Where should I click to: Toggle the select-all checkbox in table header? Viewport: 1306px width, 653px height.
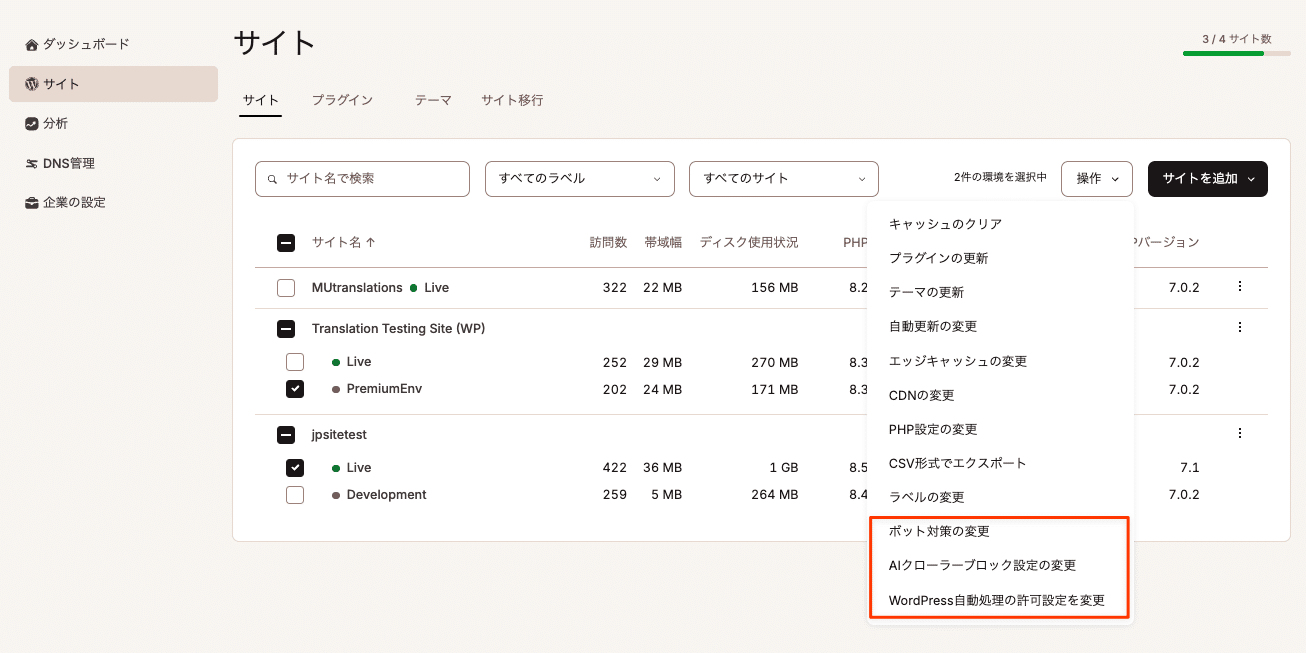click(286, 242)
